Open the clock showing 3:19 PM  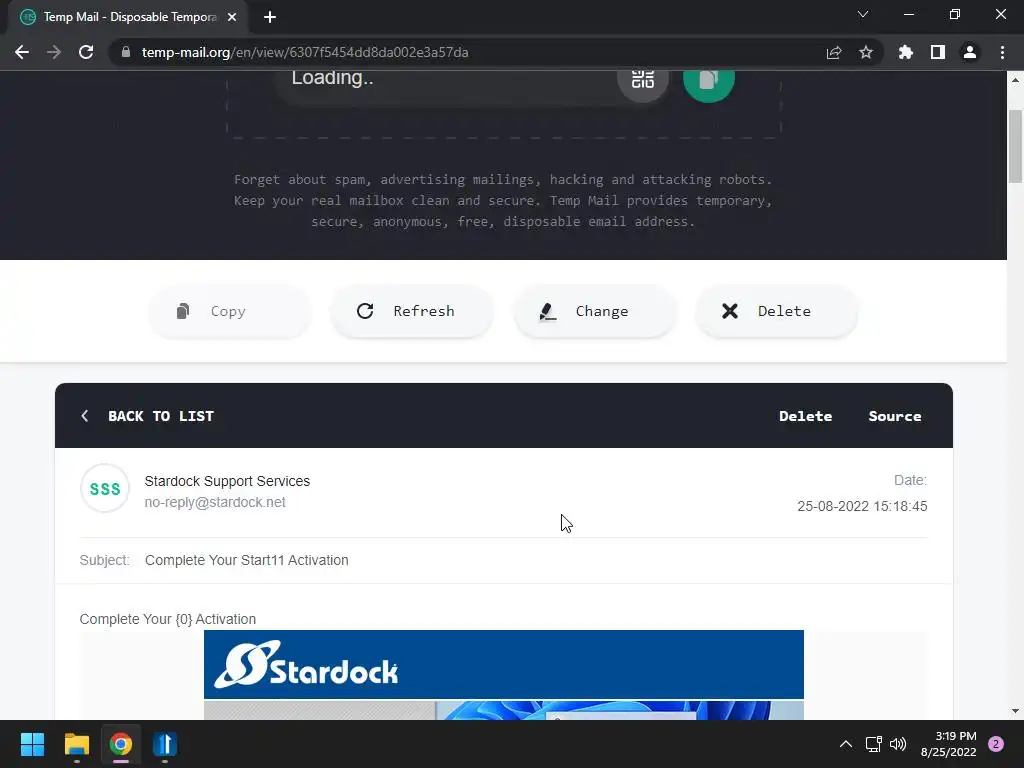click(x=949, y=744)
